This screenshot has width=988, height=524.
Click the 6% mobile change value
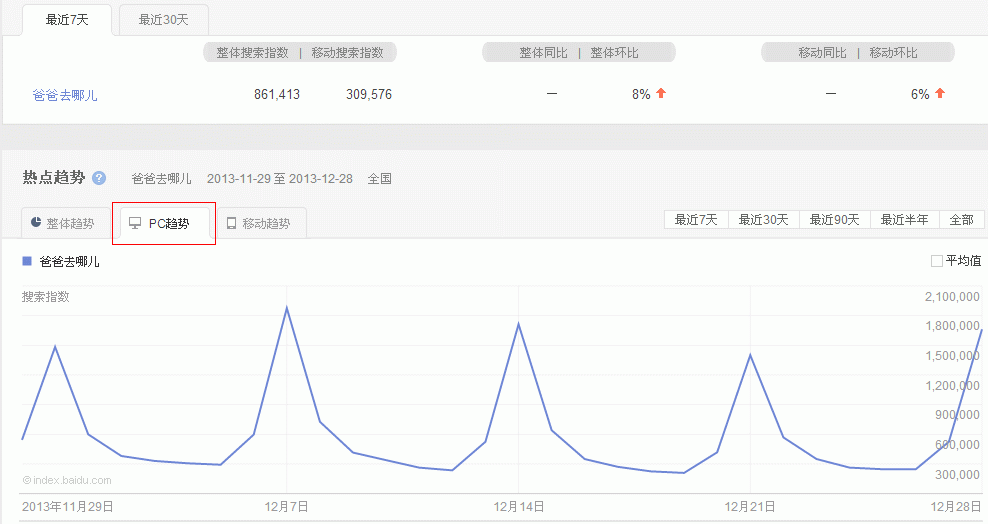pos(920,94)
